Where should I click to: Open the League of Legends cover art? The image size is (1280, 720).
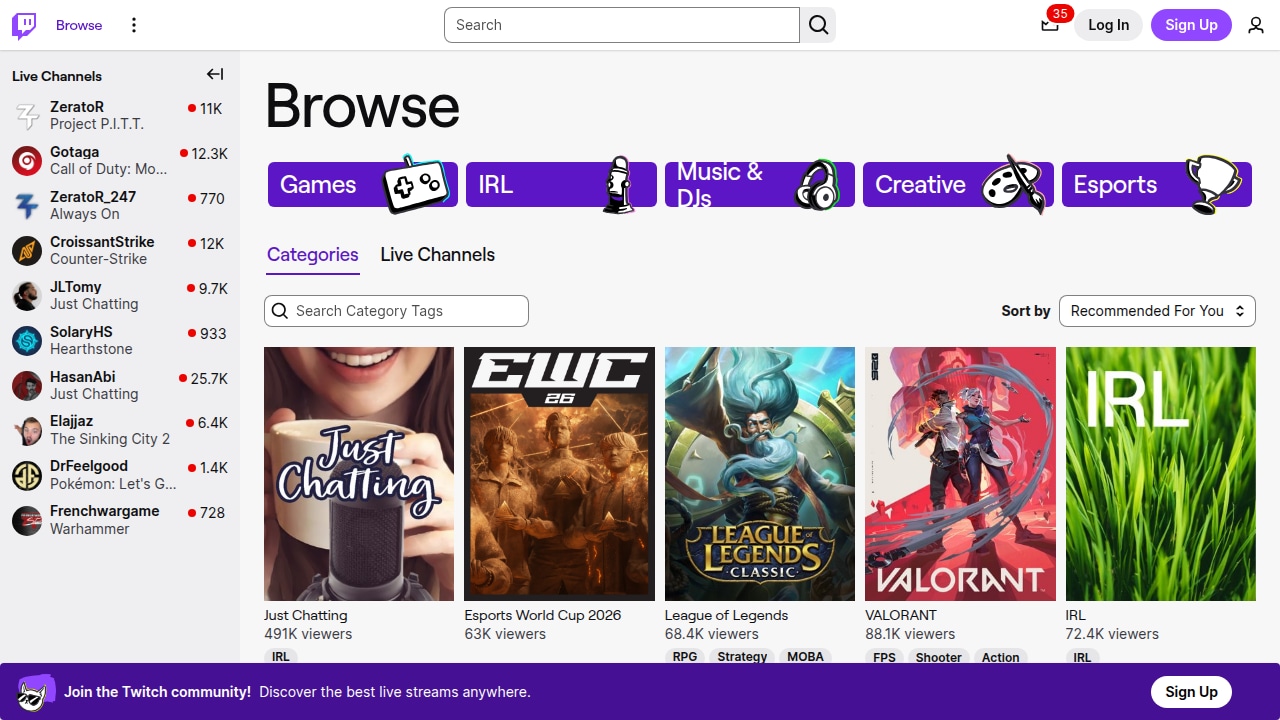tap(760, 474)
